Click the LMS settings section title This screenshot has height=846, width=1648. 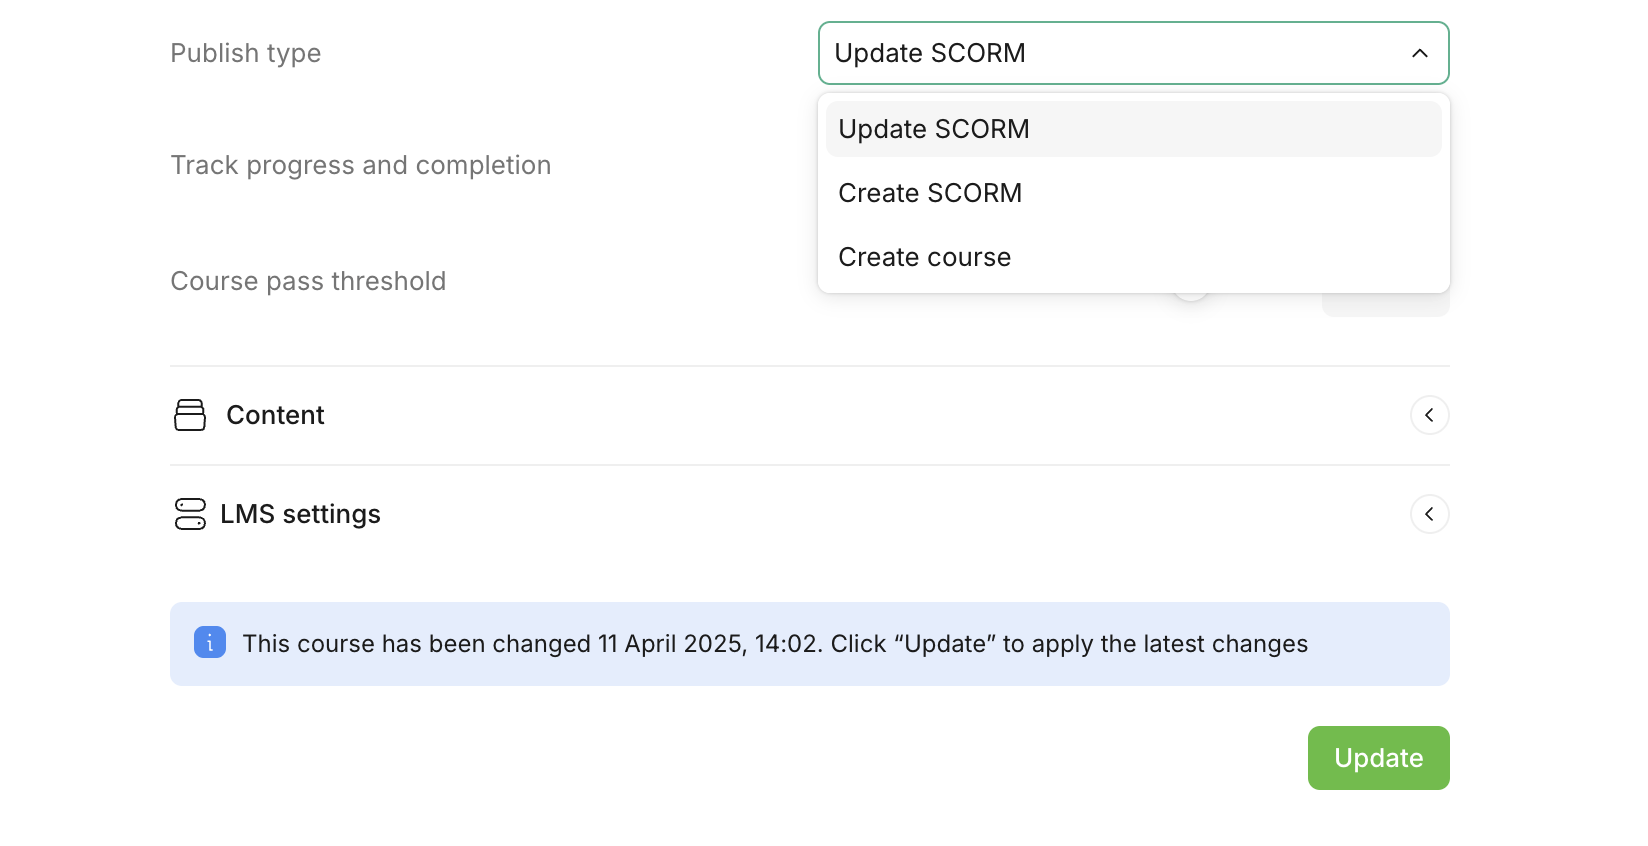click(x=300, y=514)
